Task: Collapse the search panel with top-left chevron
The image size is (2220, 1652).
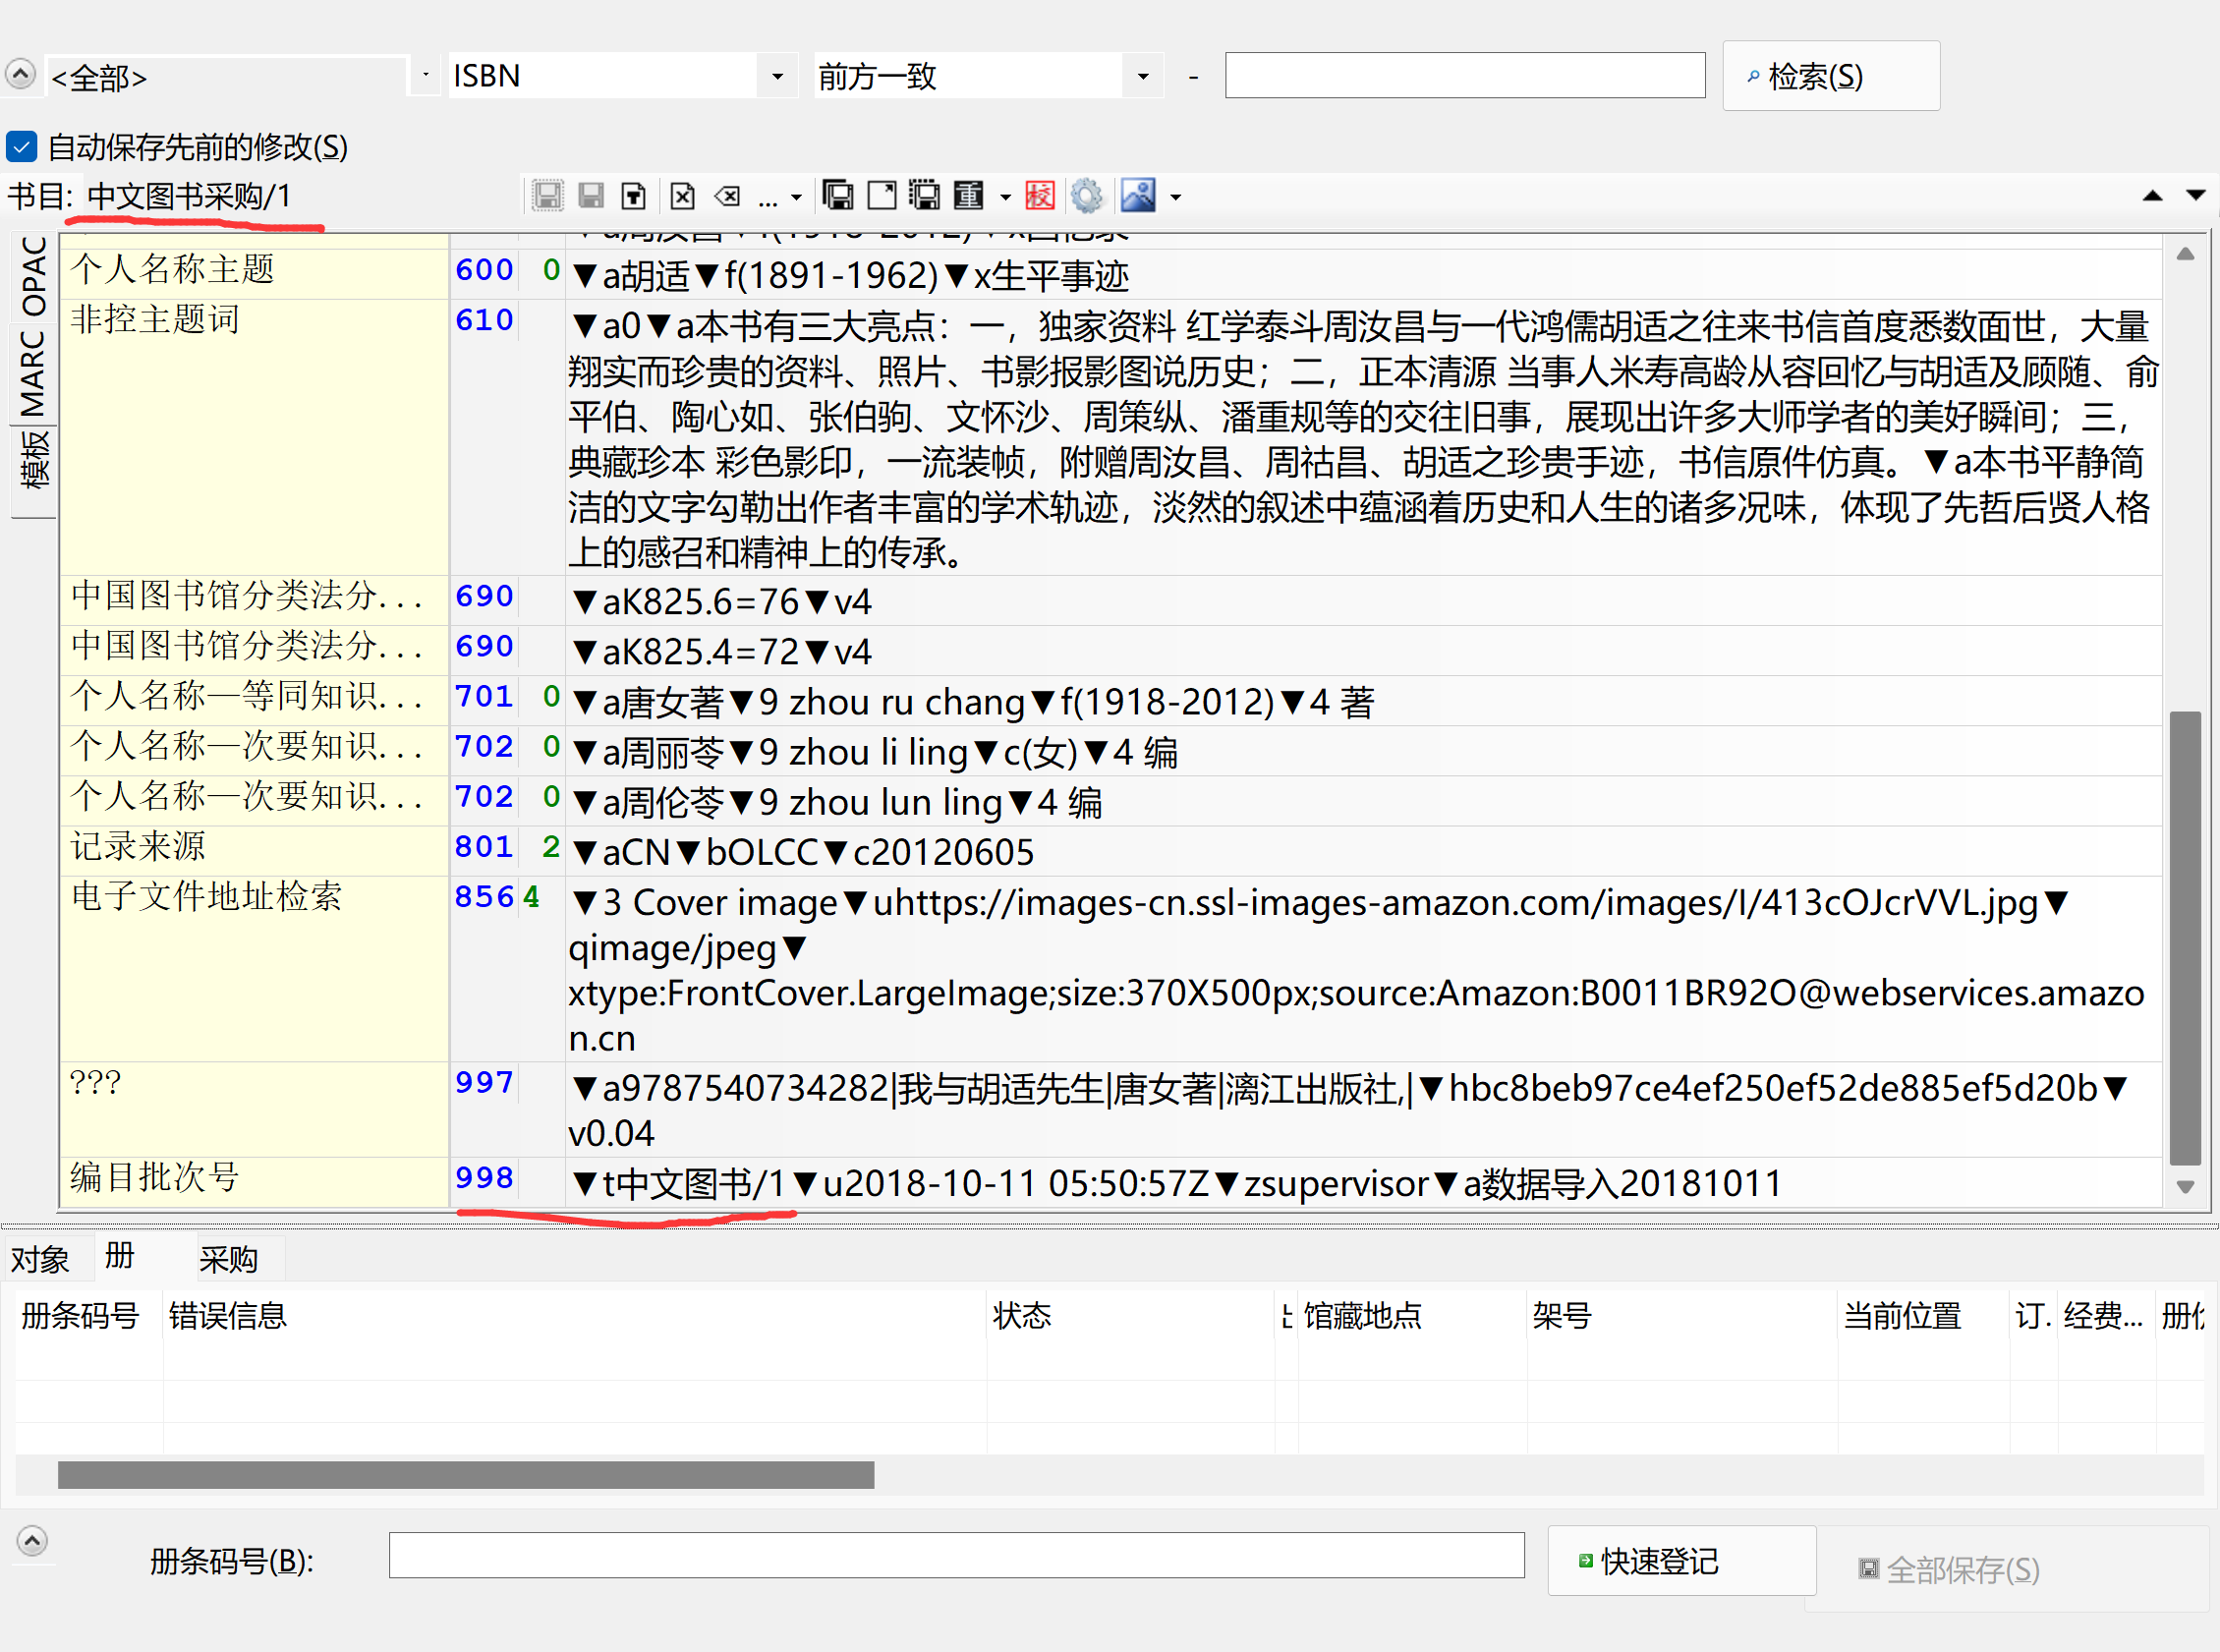Action: click(20, 74)
